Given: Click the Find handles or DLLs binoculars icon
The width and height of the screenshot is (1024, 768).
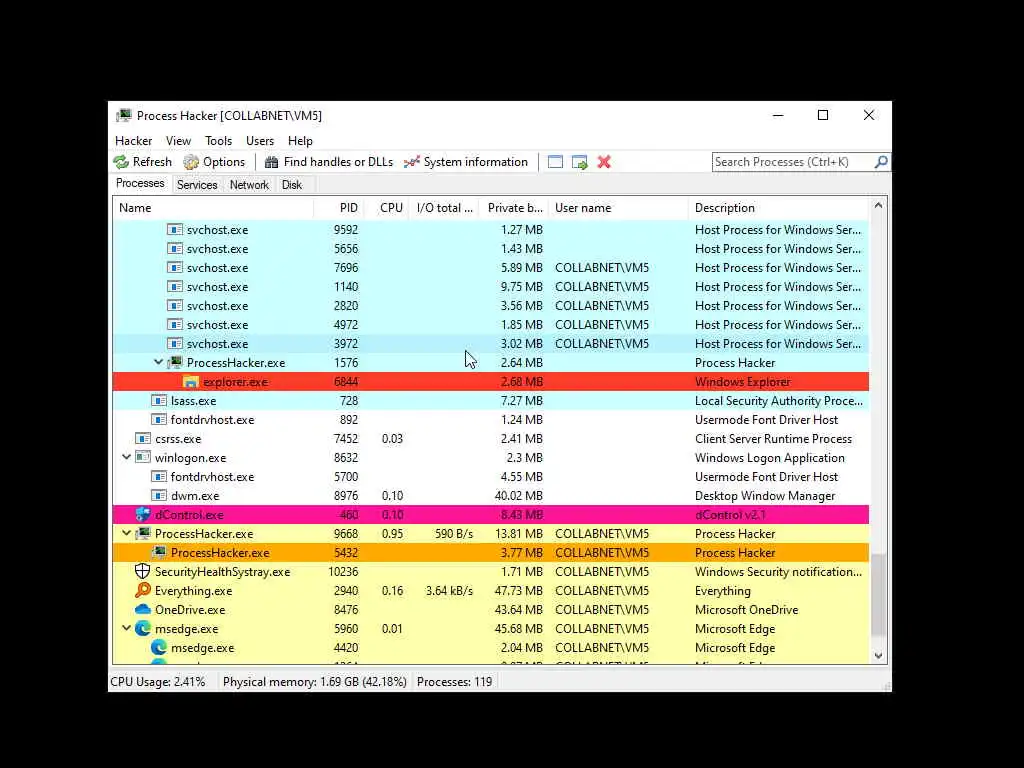Looking at the screenshot, I should 272,162.
